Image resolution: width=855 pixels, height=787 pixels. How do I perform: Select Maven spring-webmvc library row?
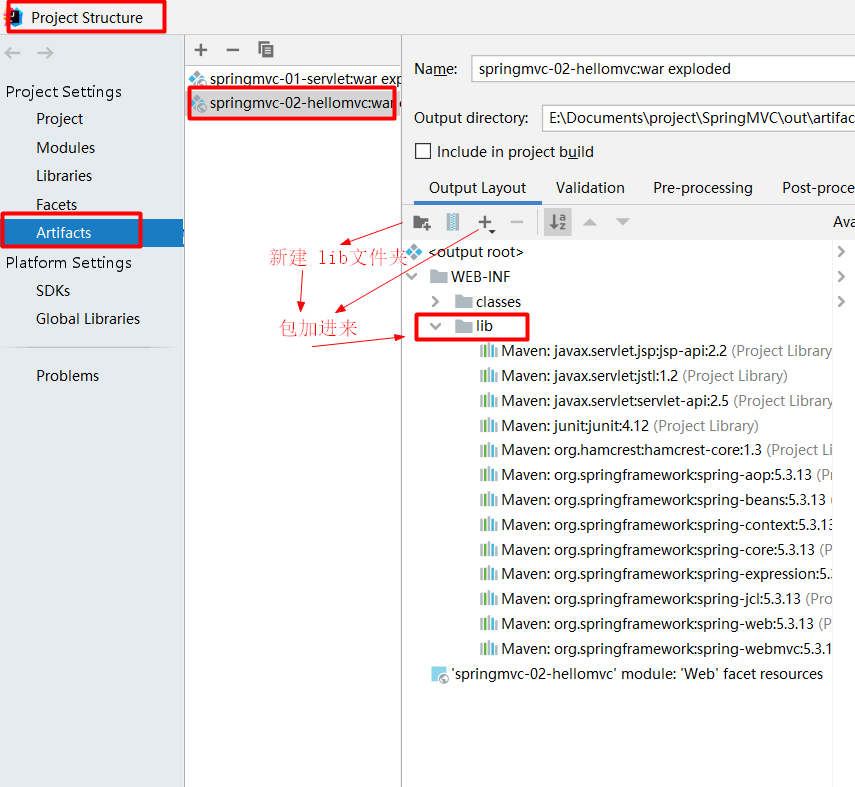coord(655,649)
